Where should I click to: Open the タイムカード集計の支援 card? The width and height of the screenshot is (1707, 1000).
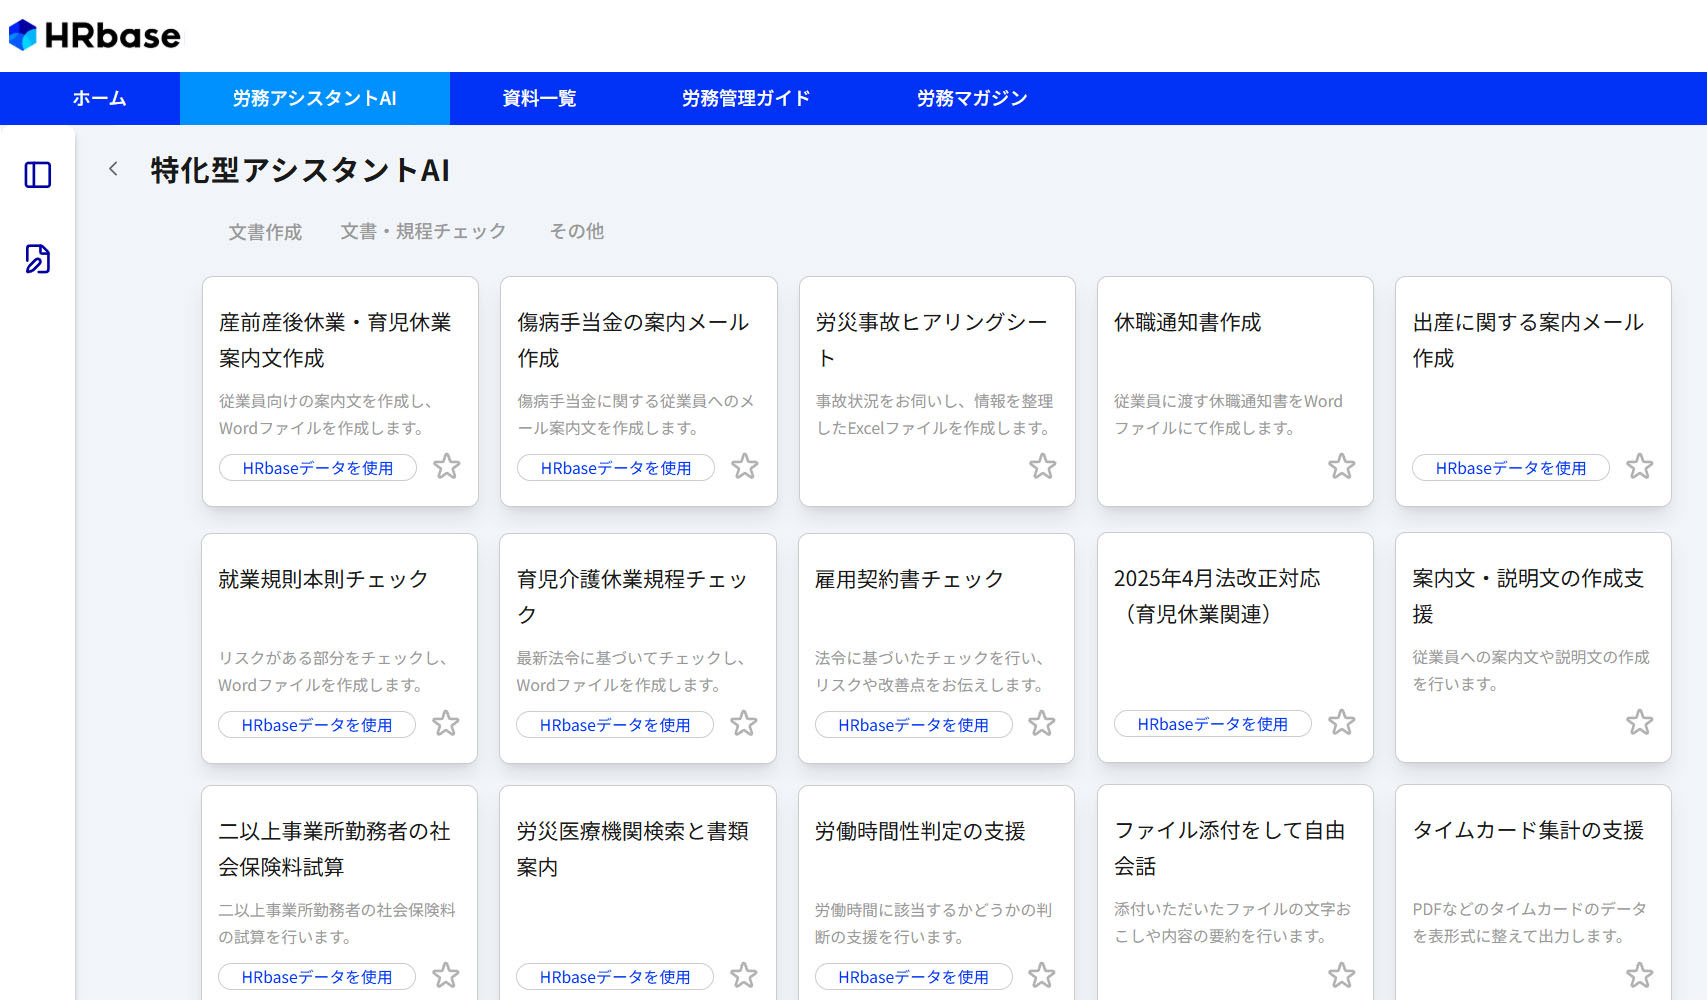1528,830
